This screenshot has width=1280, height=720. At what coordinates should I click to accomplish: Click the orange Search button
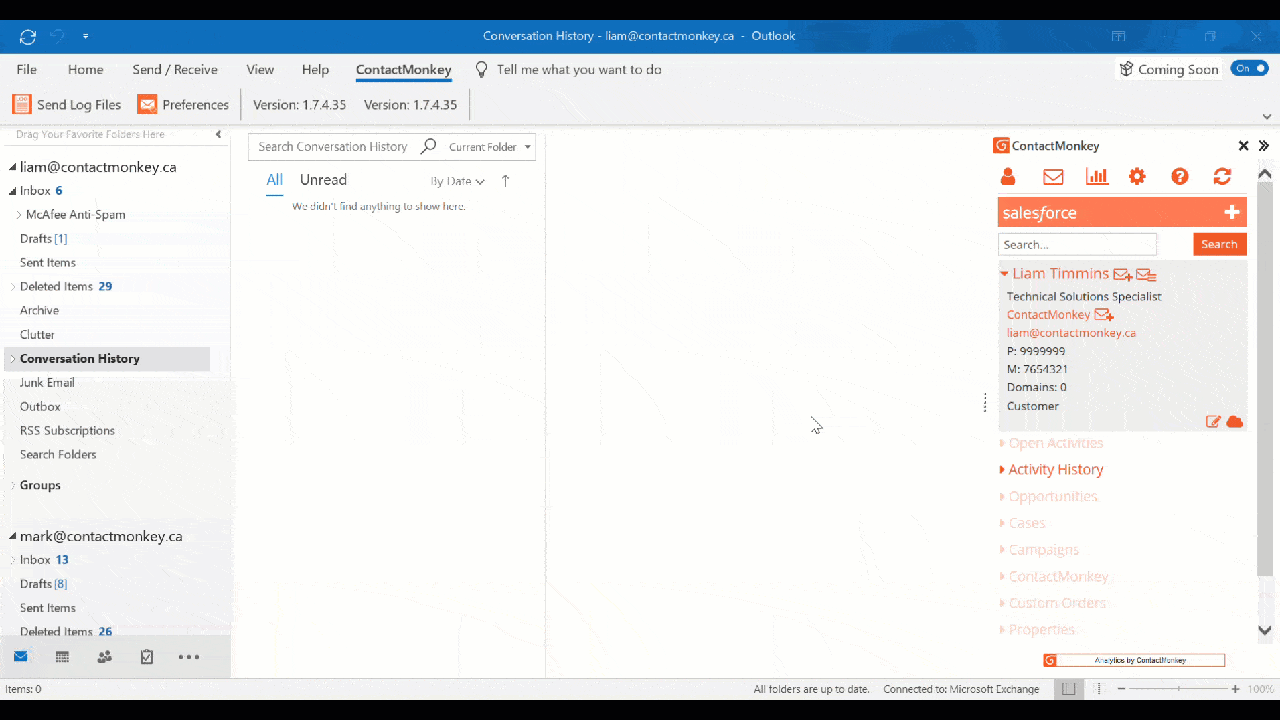point(1219,244)
